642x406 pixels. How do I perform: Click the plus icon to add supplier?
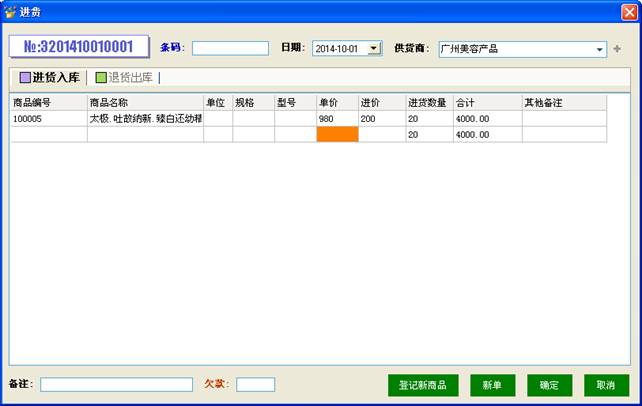point(617,49)
